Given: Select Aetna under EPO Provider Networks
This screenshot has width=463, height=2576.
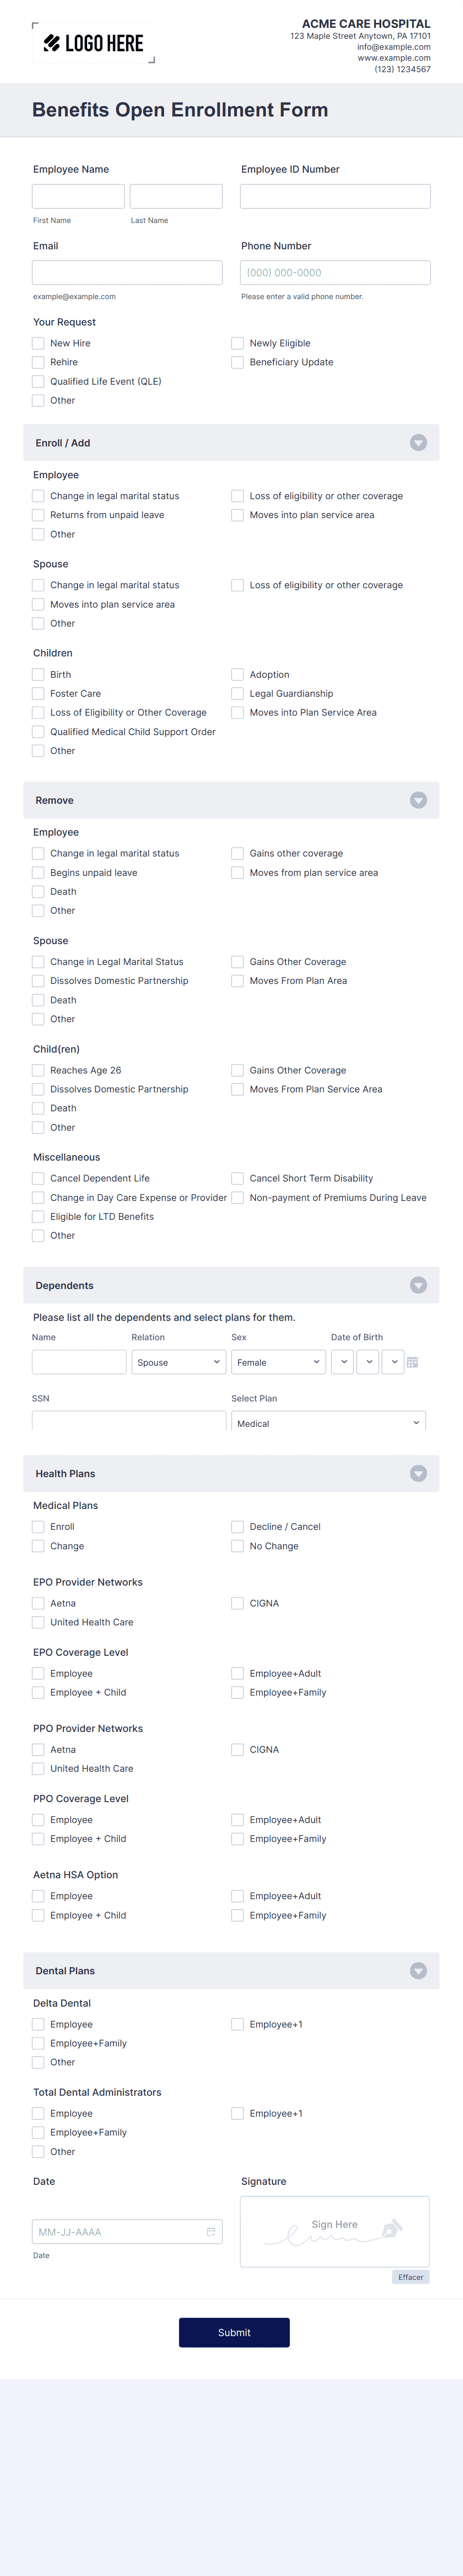Looking at the screenshot, I should pyautogui.click(x=38, y=1603).
